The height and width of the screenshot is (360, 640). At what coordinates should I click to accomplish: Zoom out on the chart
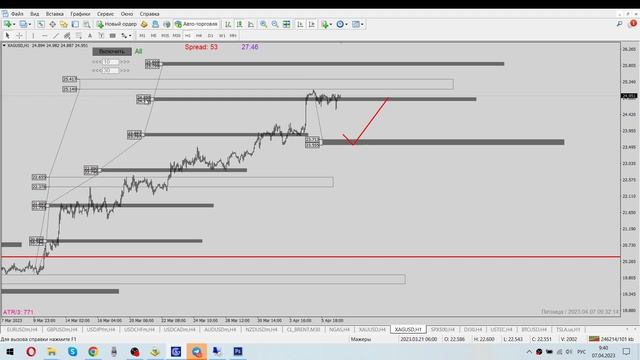(x=275, y=24)
